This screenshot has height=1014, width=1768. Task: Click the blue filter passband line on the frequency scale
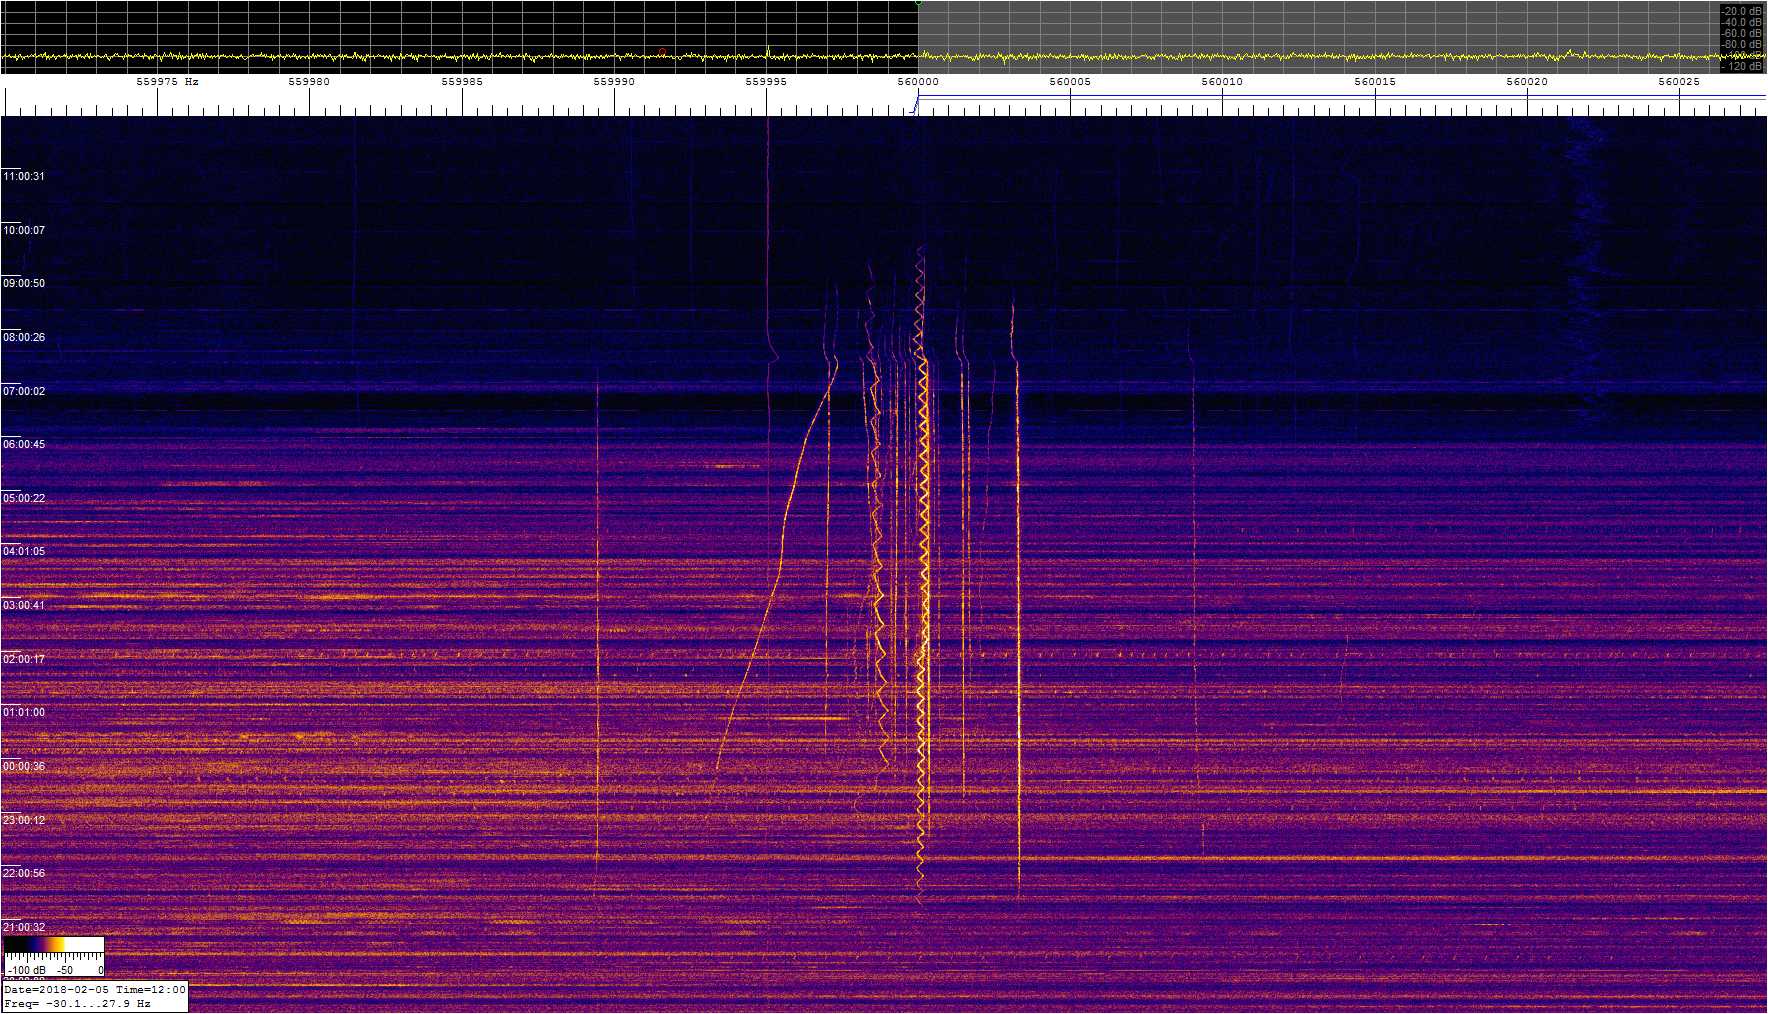point(1342,97)
